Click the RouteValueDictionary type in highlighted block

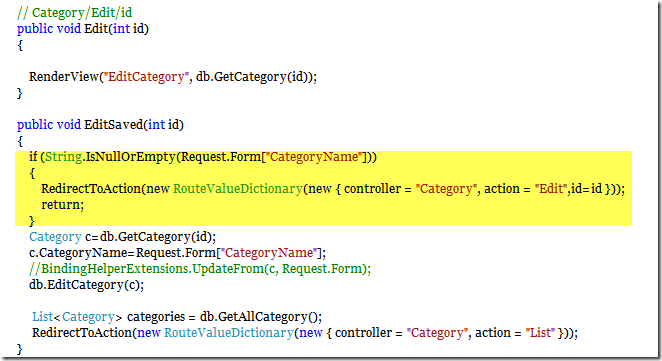click(238, 189)
